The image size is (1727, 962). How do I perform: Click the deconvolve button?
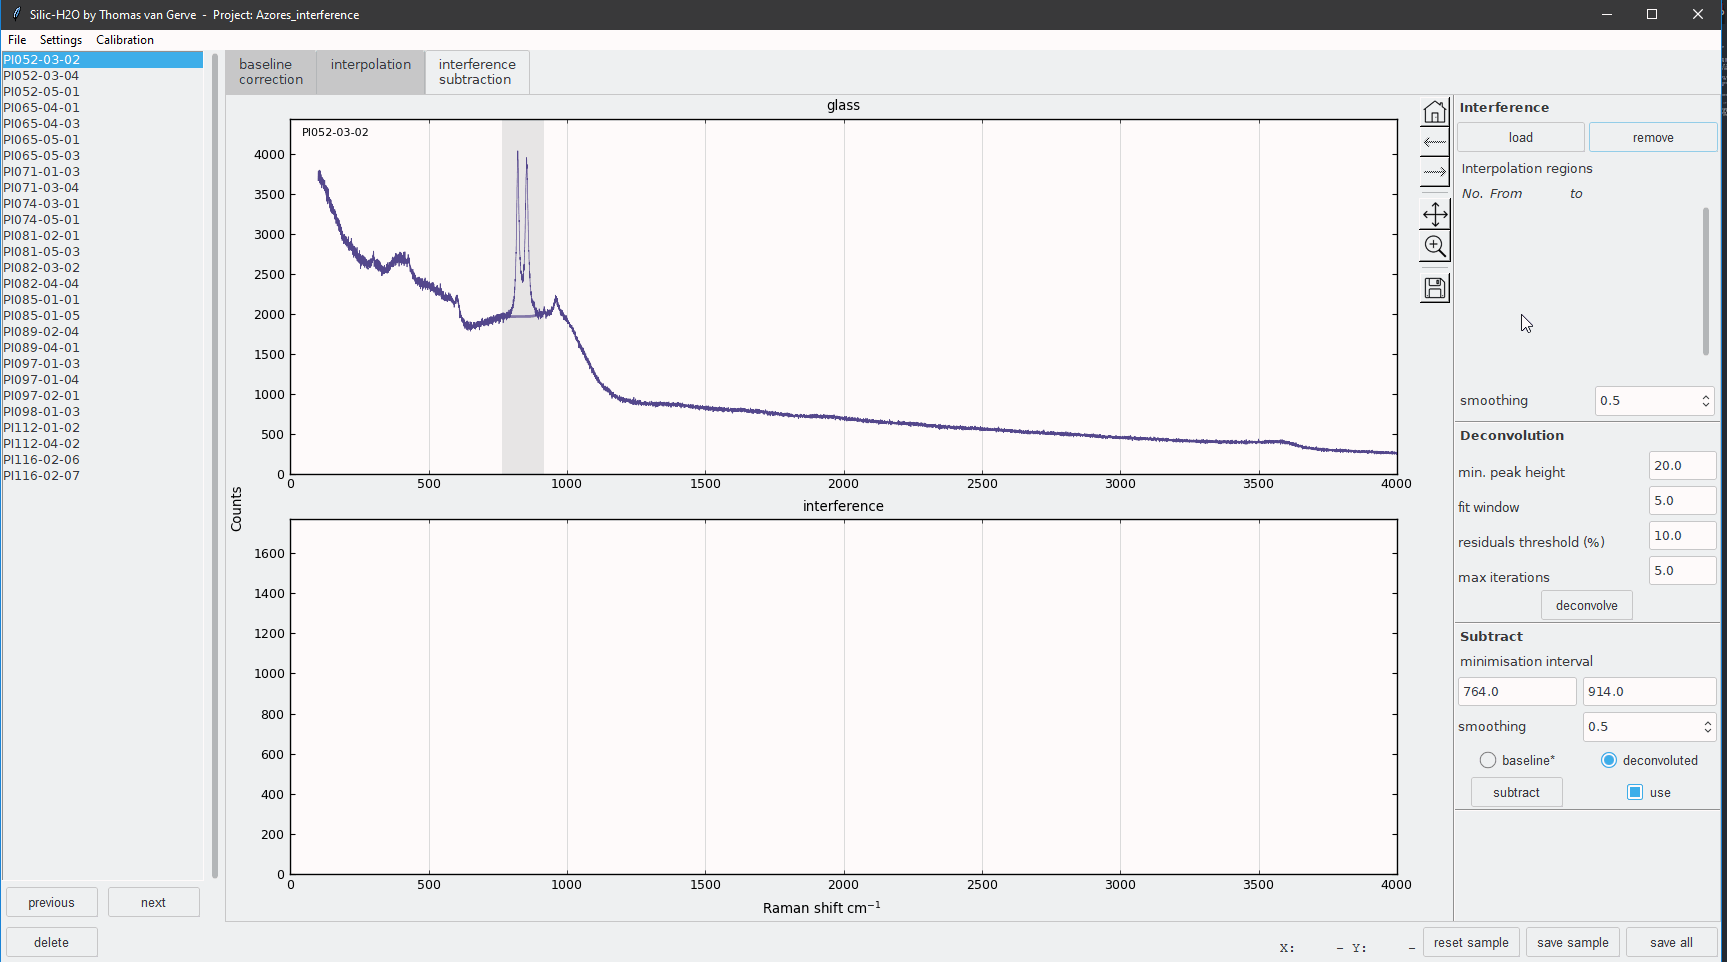pyautogui.click(x=1586, y=605)
